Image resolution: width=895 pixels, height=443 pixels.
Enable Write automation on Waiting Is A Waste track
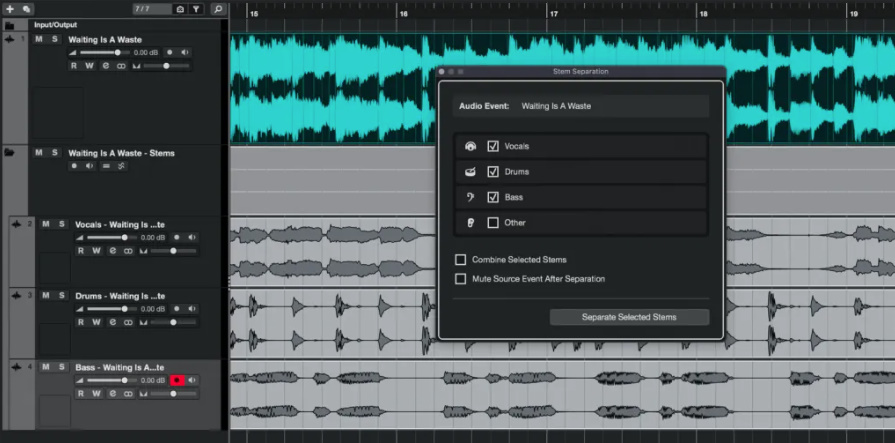point(89,66)
